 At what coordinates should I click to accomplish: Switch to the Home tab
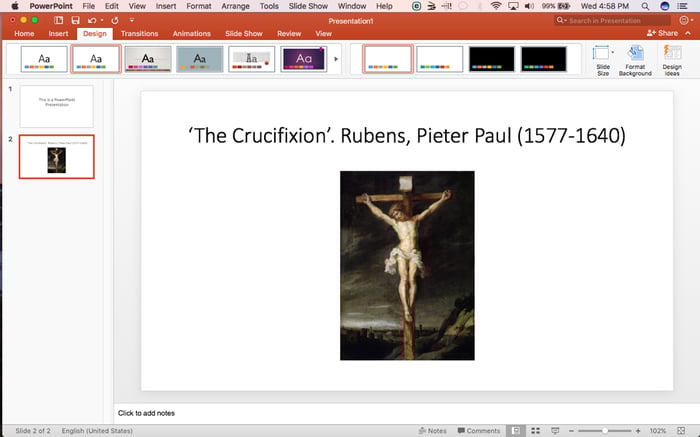[24, 33]
